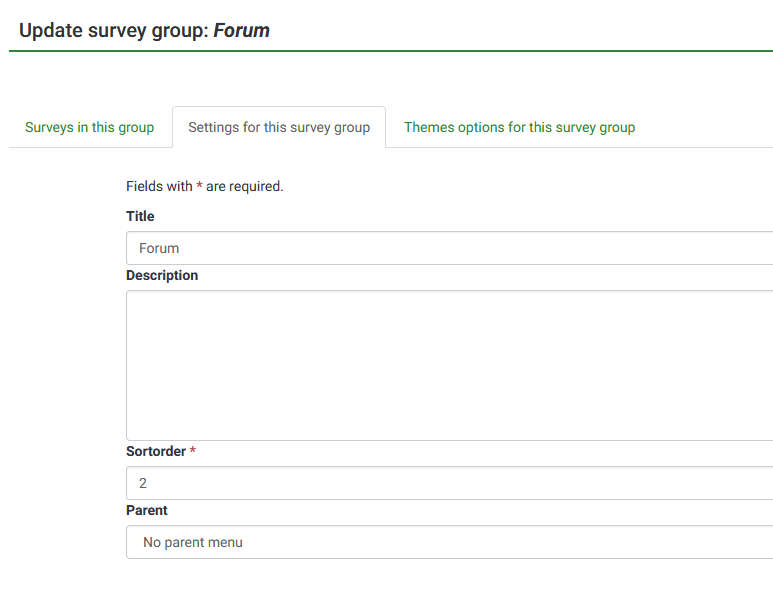The height and width of the screenshot is (589, 773).
Task: Click into the Title input field
Action: [450, 248]
